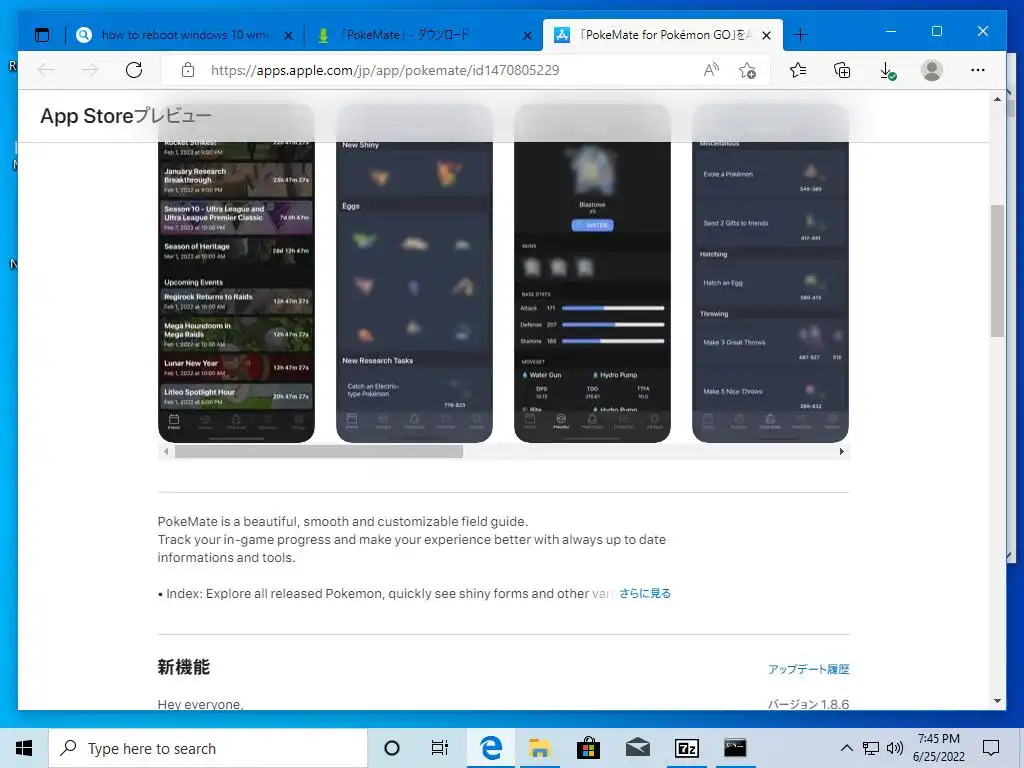Show the Downloads panel
Screen dimensions: 1024x768
pyautogui.click(x=888, y=71)
